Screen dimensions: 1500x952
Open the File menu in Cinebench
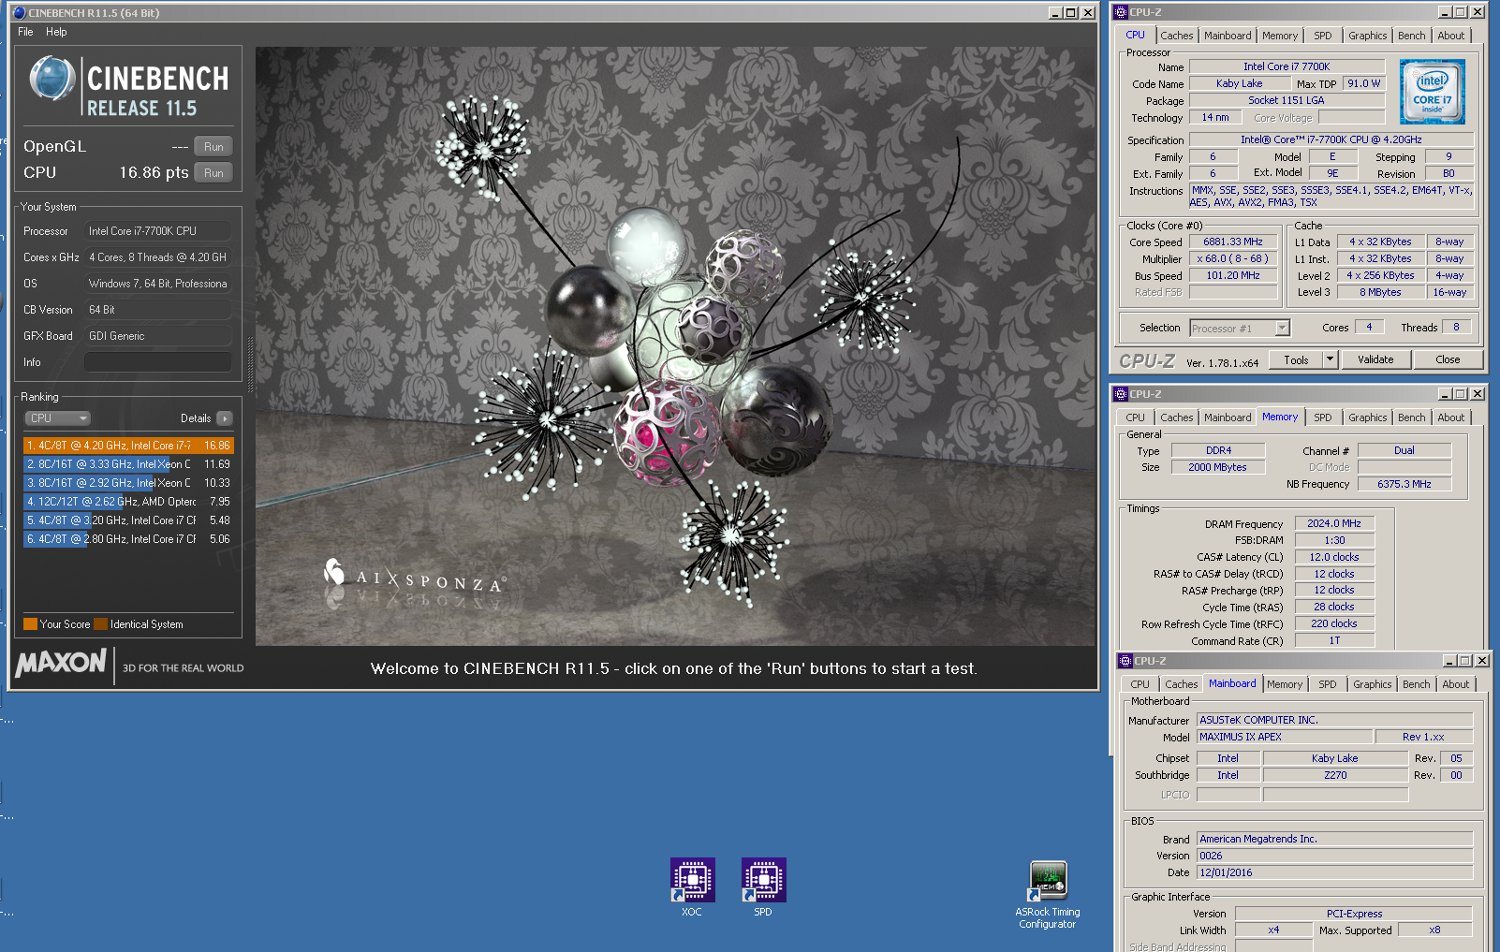[x=26, y=32]
